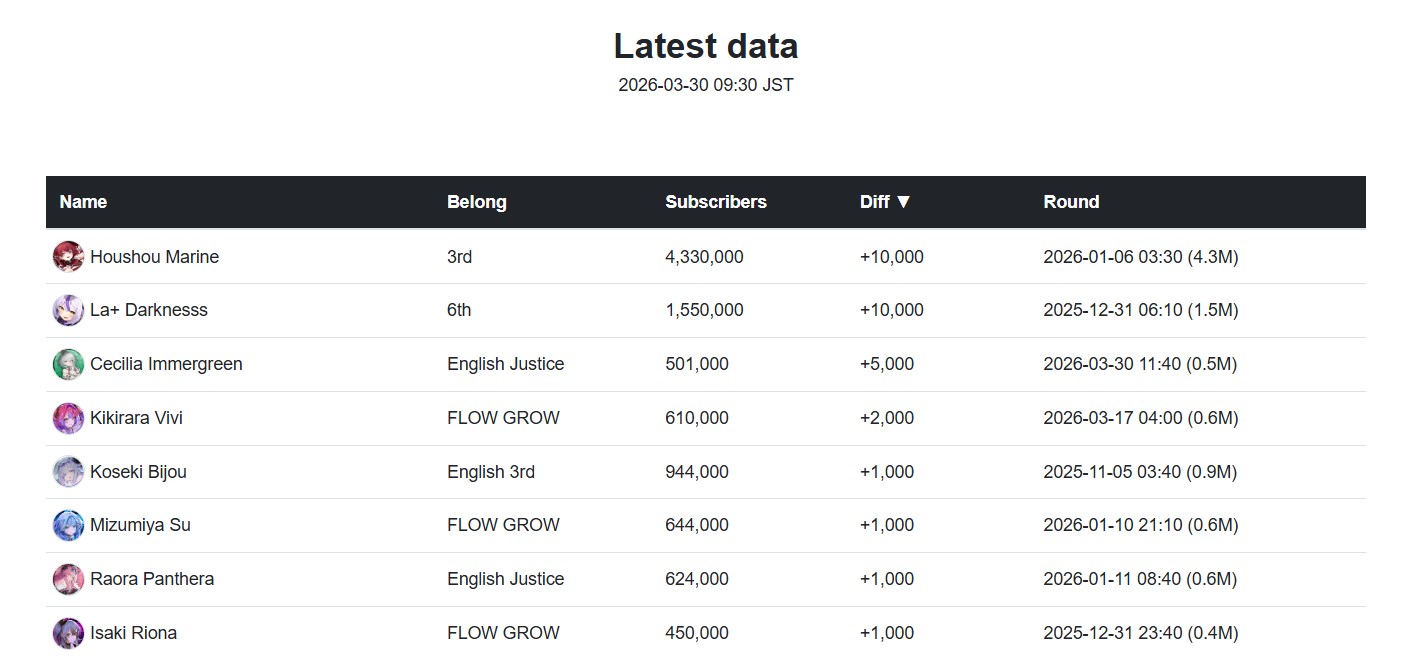Open the Cecilia Immergreen name link
The width and height of the screenshot is (1414, 659).
[x=166, y=364]
